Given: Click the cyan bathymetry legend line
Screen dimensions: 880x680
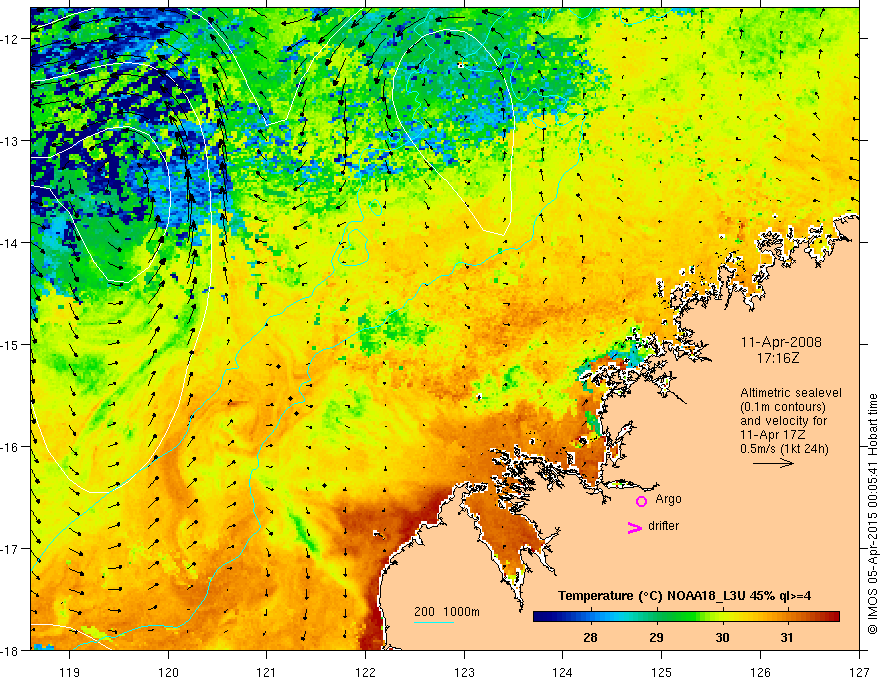Looking at the screenshot, I should [x=434, y=622].
